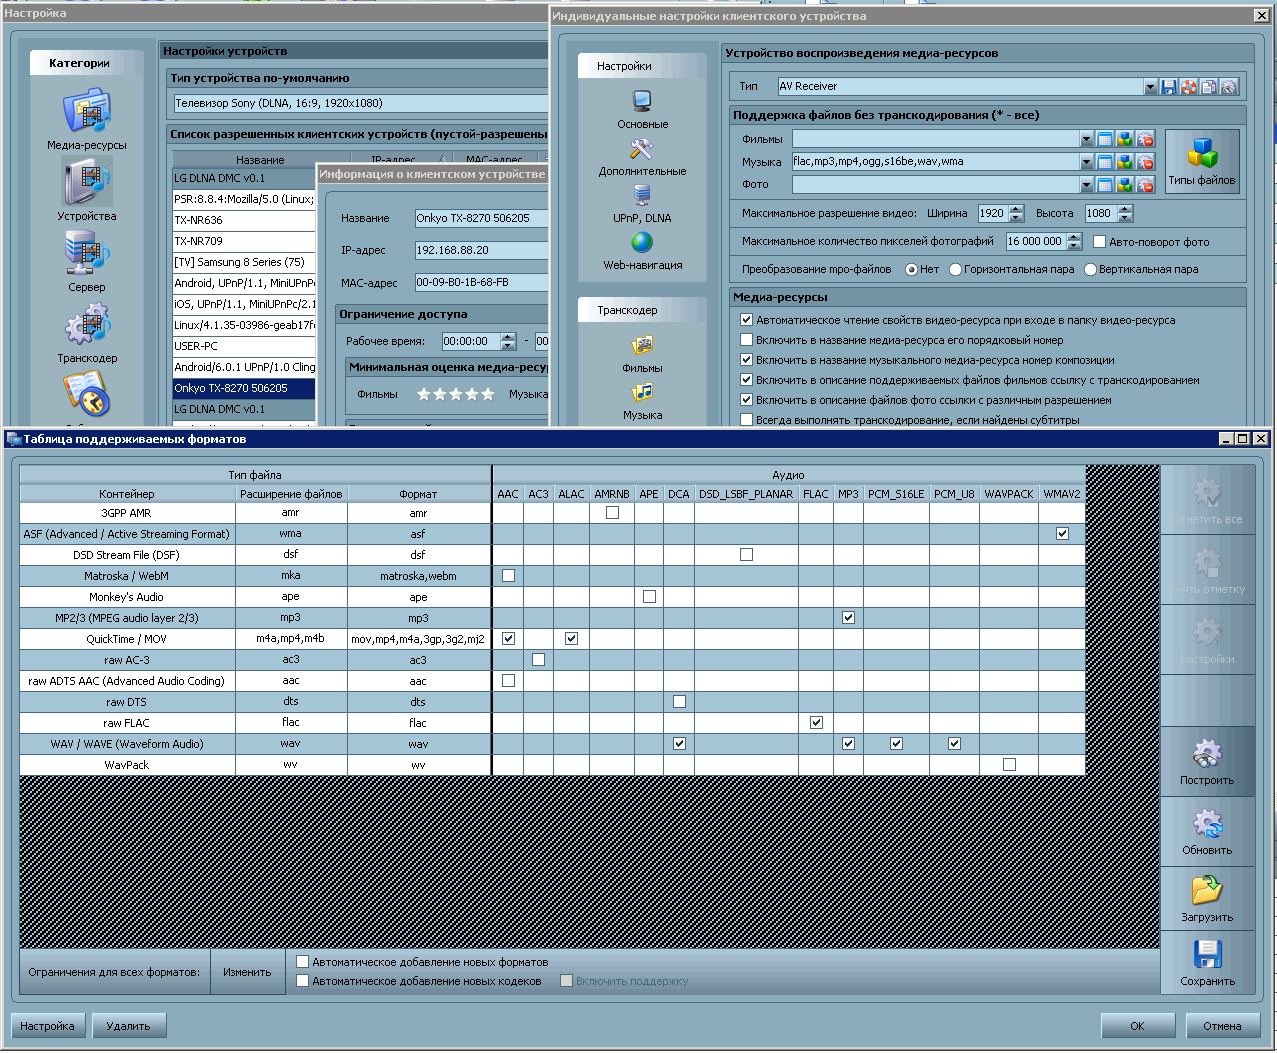Image resolution: width=1277 pixels, height=1053 pixels.
Task: Click the Сохранить floppy disk icon
Action: 1207,955
